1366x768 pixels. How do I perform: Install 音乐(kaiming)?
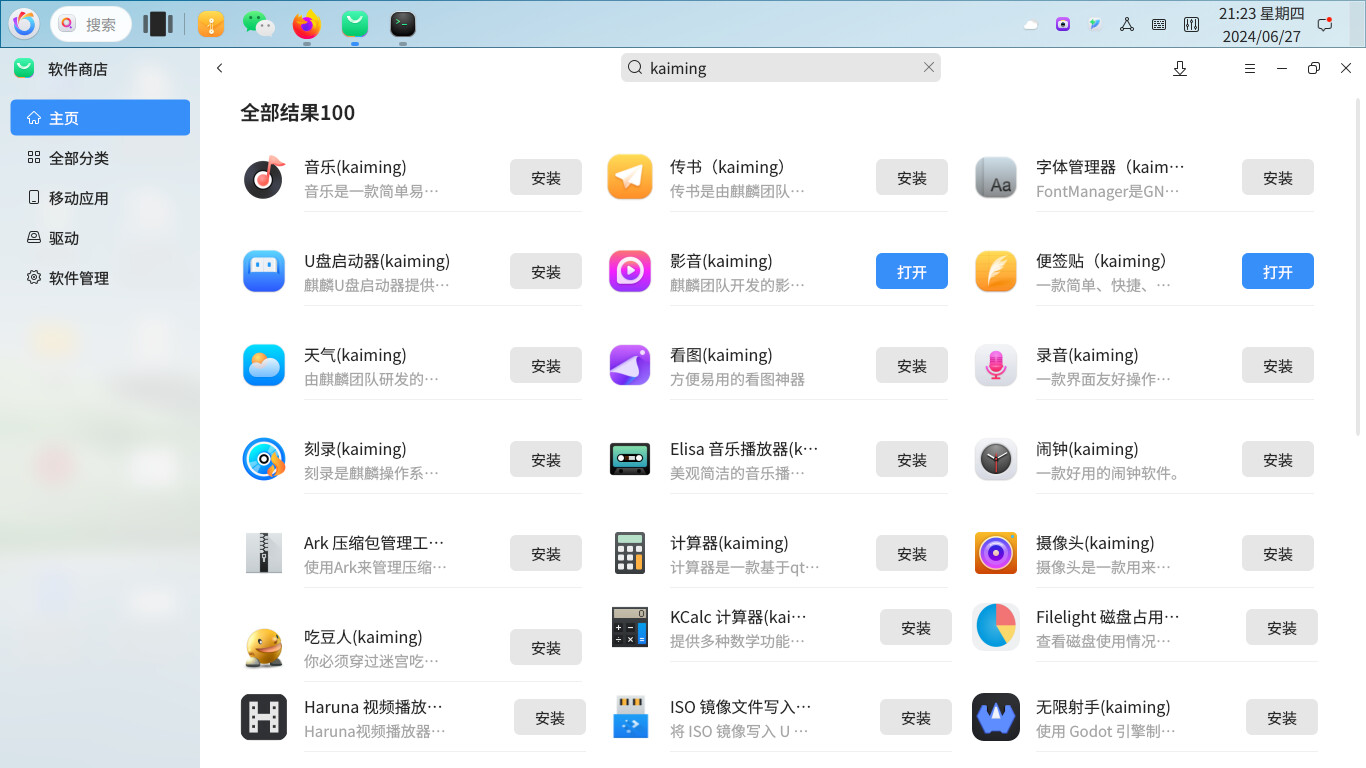click(546, 178)
